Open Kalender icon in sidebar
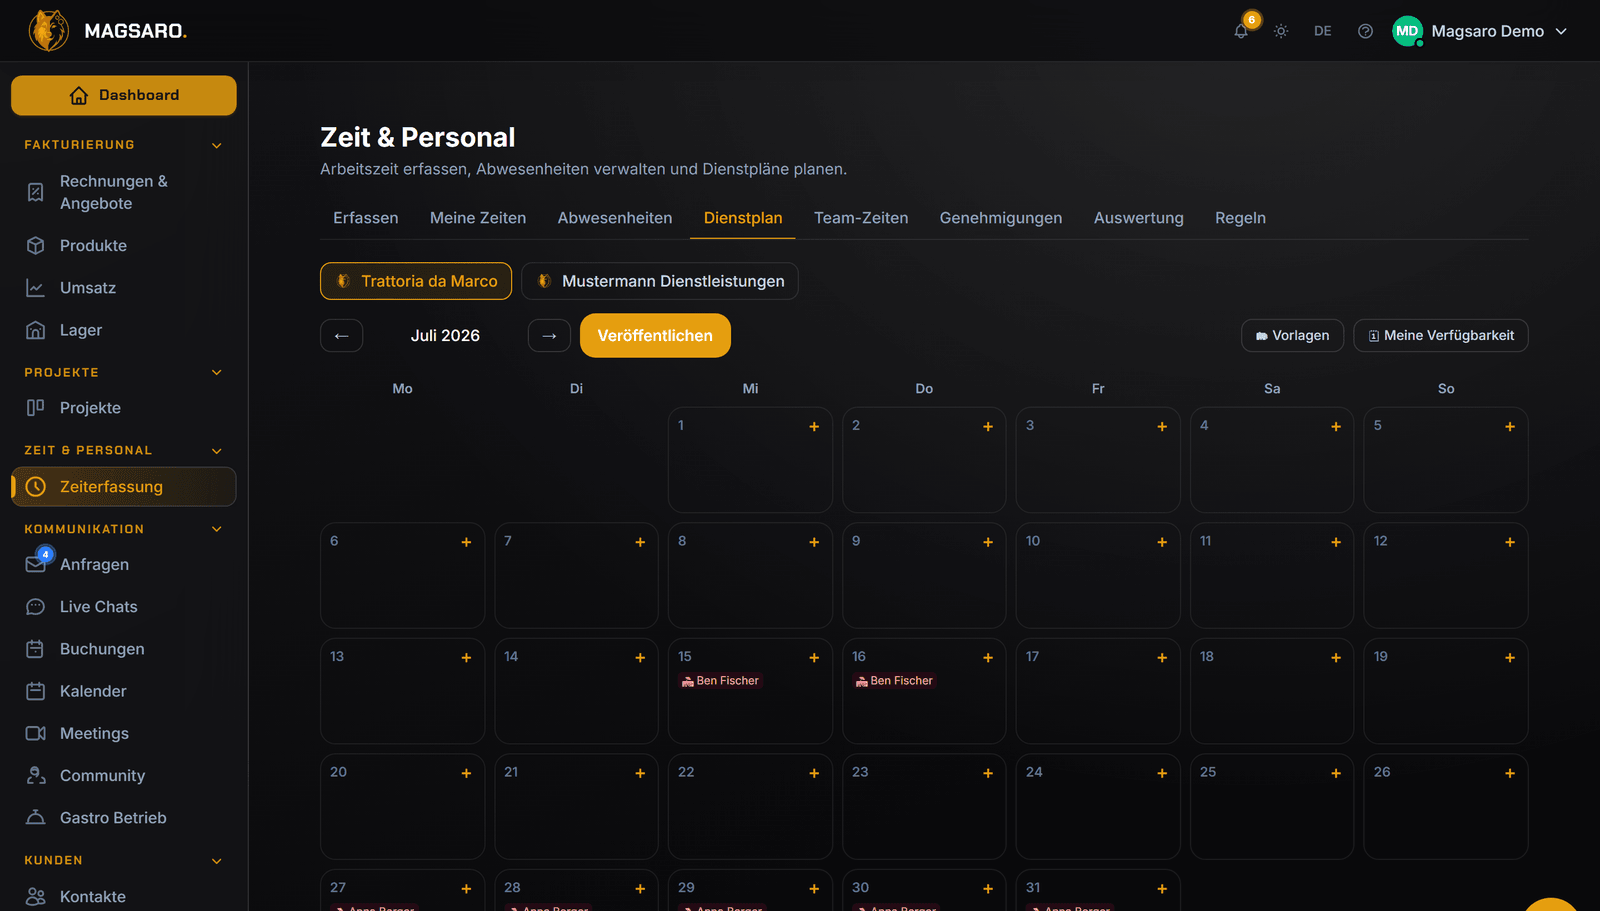The height and width of the screenshot is (911, 1600). tap(35, 691)
